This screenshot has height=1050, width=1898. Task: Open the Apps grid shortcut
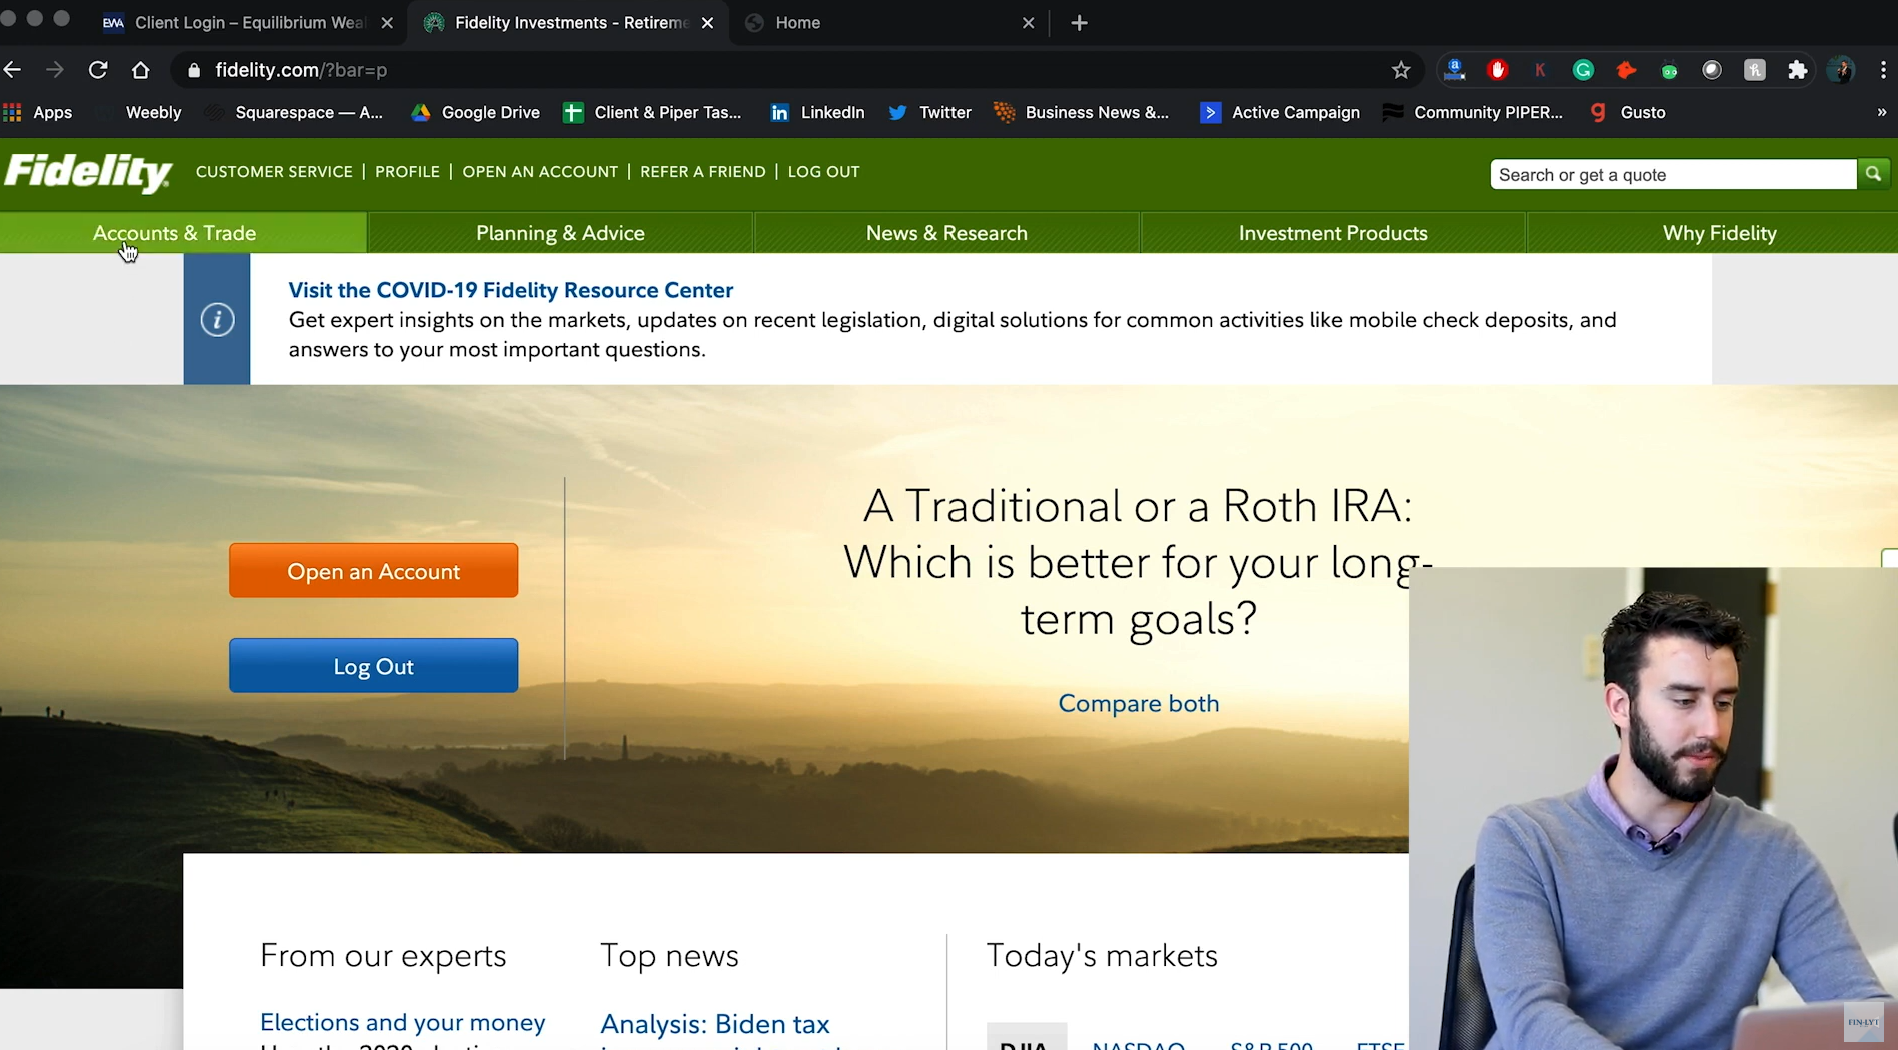tap(38, 113)
